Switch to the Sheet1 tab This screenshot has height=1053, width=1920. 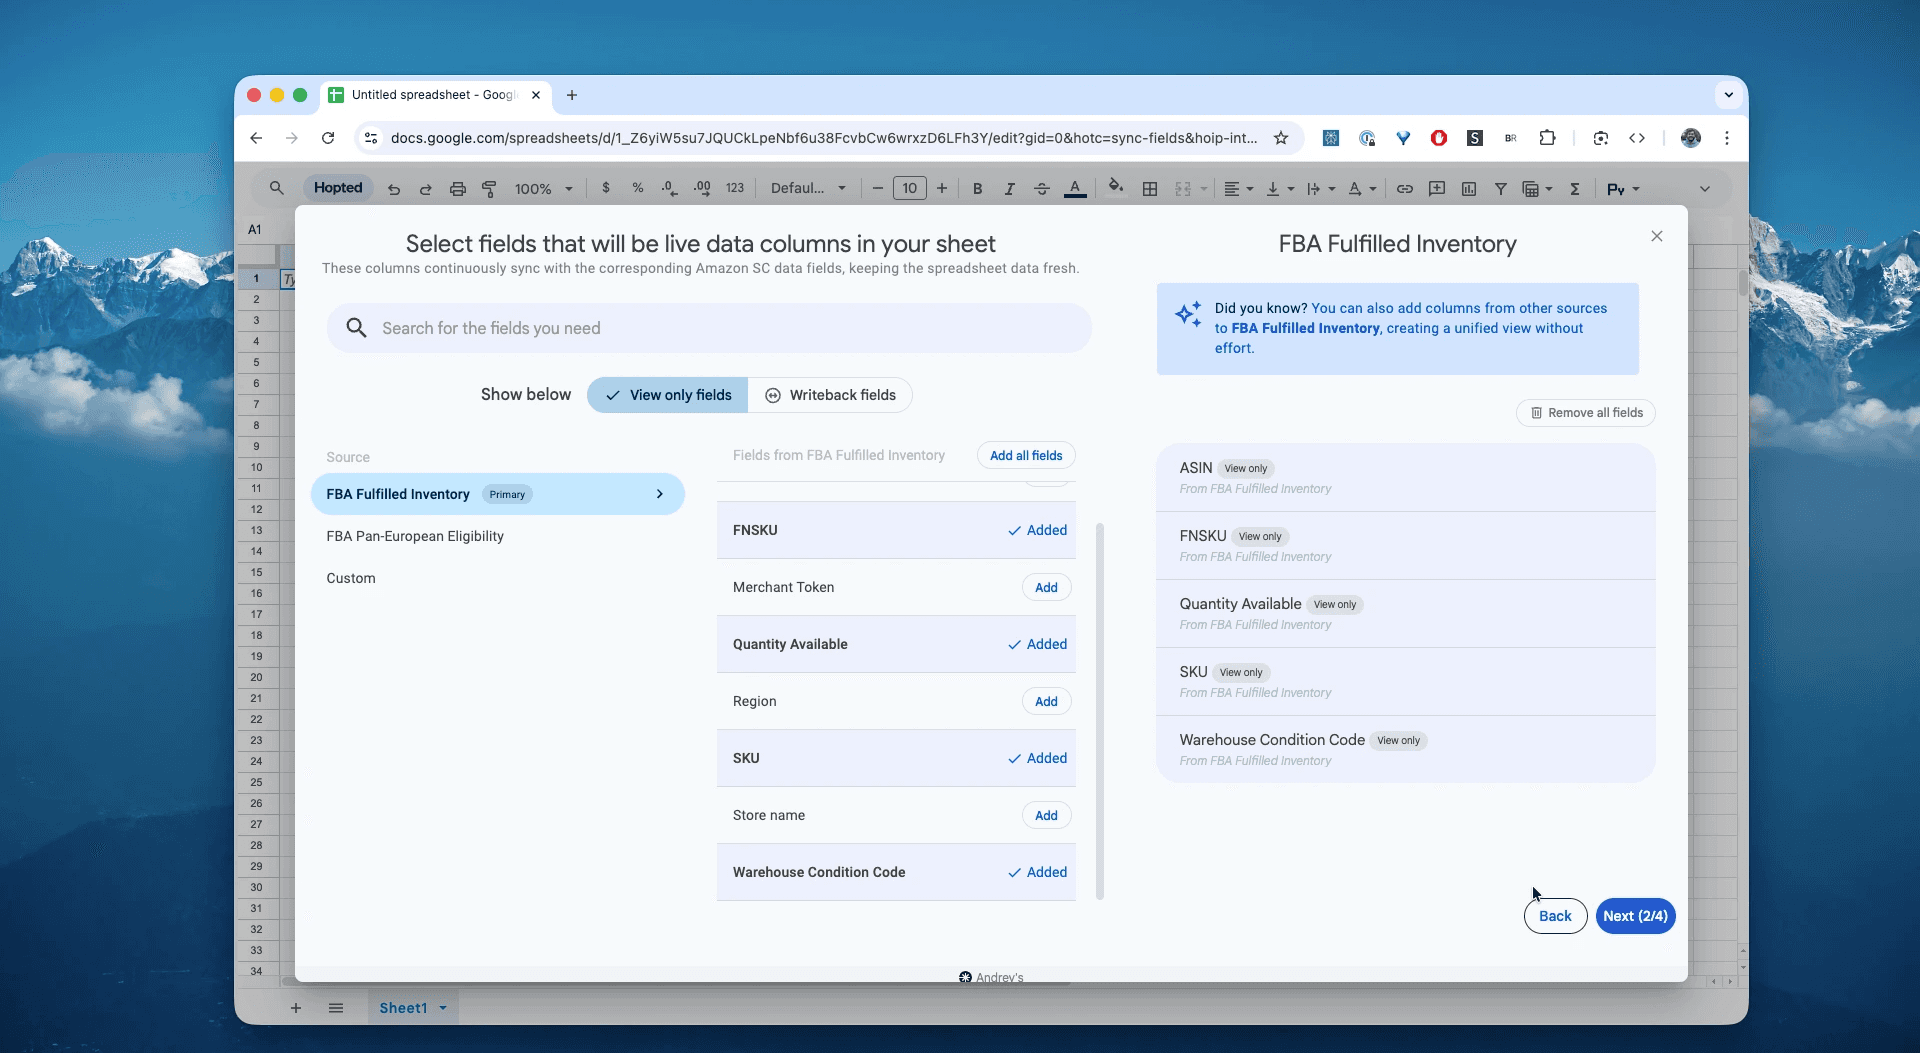(x=403, y=1008)
